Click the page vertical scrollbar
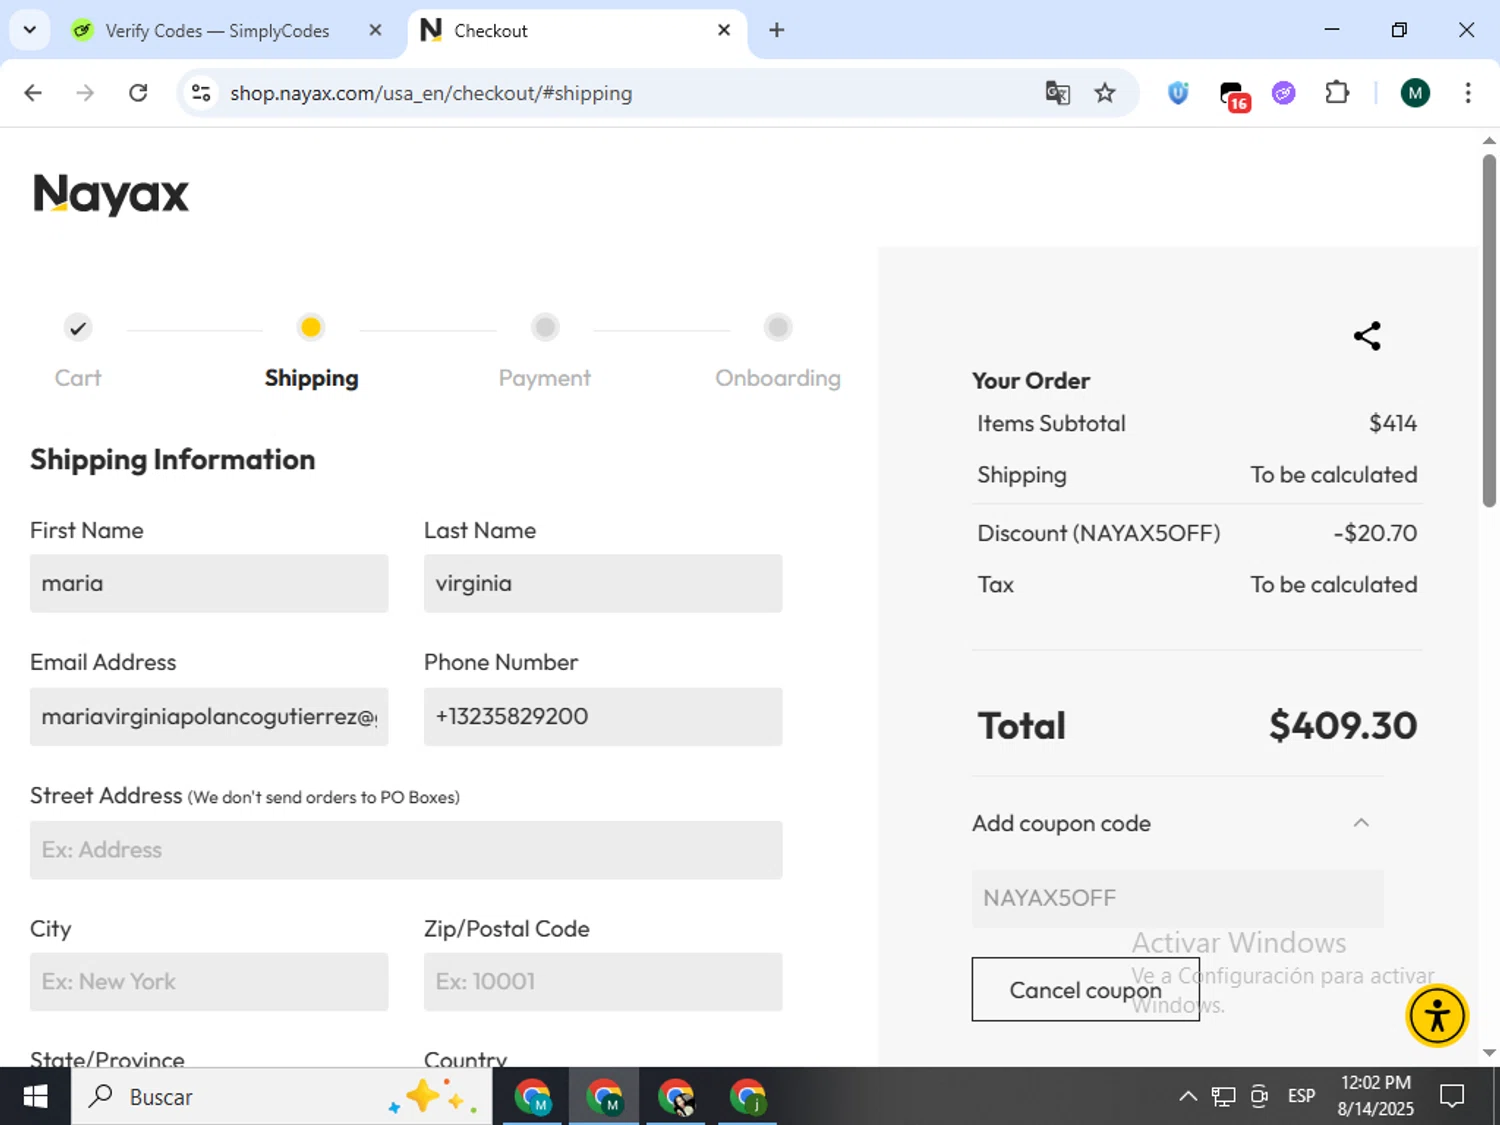The height and width of the screenshot is (1125, 1500). click(x=1489, y=330)
